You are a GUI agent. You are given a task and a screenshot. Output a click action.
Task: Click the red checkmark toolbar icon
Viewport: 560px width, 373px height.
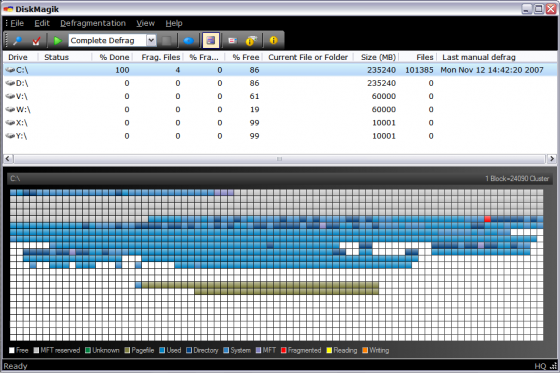click(x=36, y=40)
